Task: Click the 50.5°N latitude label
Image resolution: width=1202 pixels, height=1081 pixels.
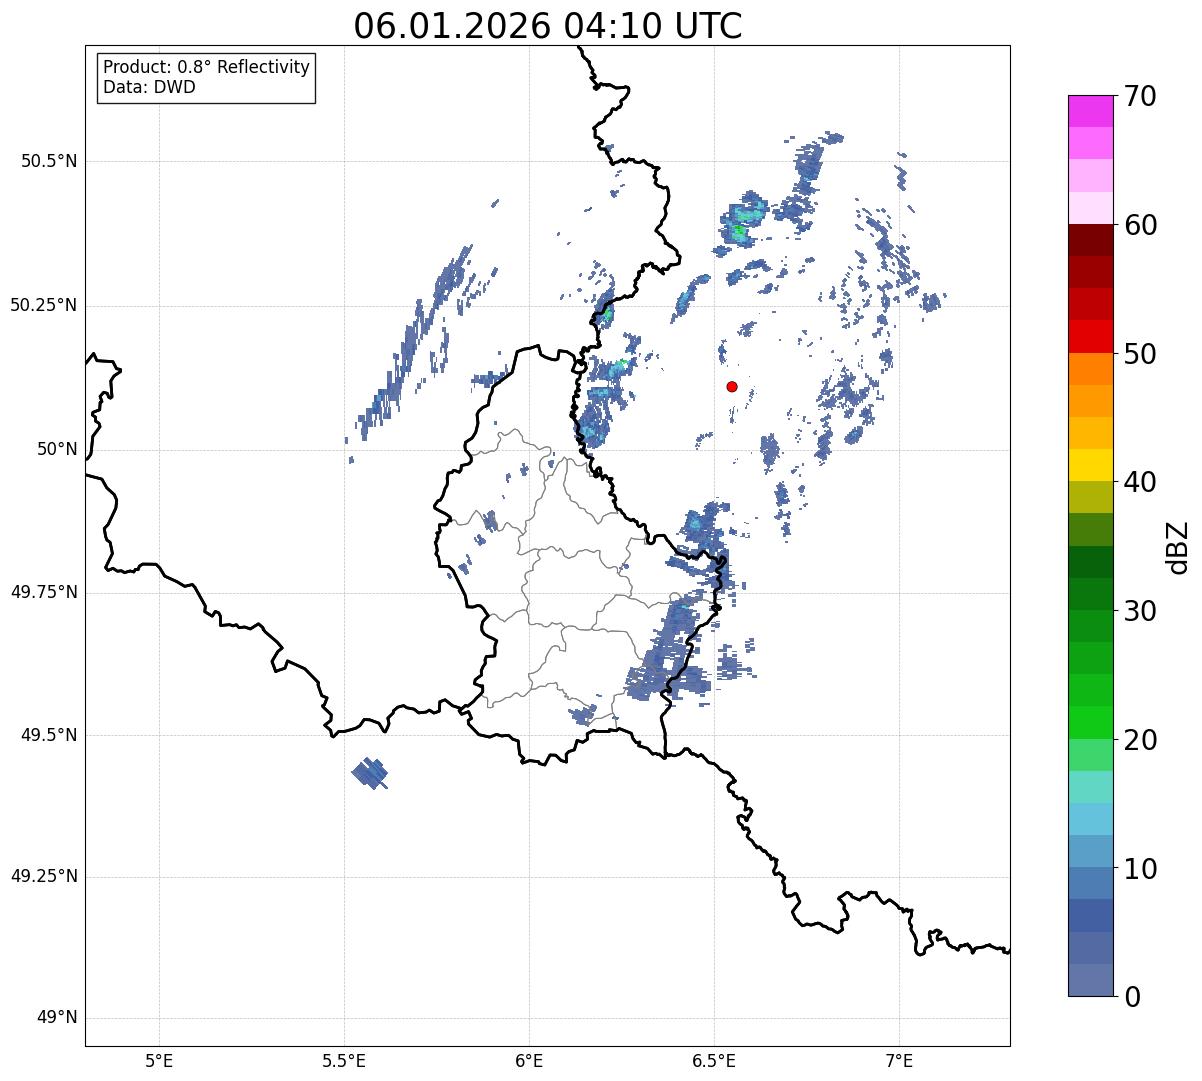Action: click(x=49, y=161)
